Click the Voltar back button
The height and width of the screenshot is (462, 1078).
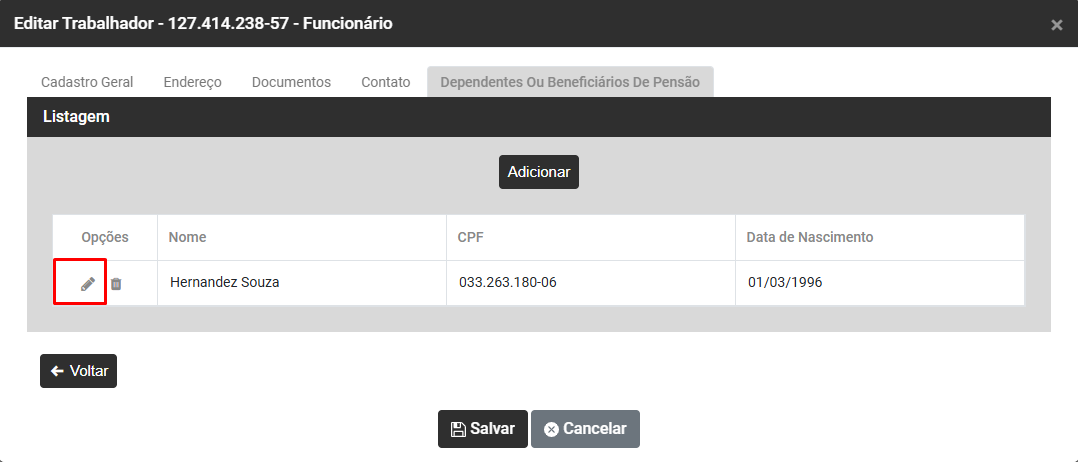pos(79,371)
